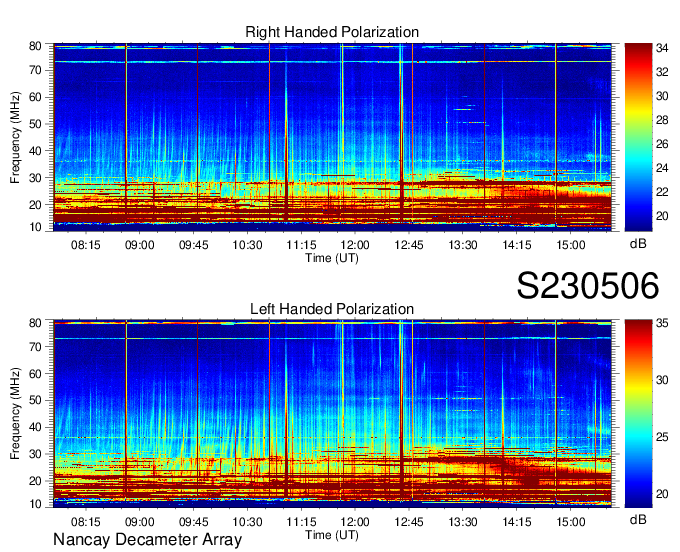Image resolution: width=680 pixels, height=552 pixels.
Task: Click "Time (UT)" label under Right Handed plot
Action: pos(332,258)
